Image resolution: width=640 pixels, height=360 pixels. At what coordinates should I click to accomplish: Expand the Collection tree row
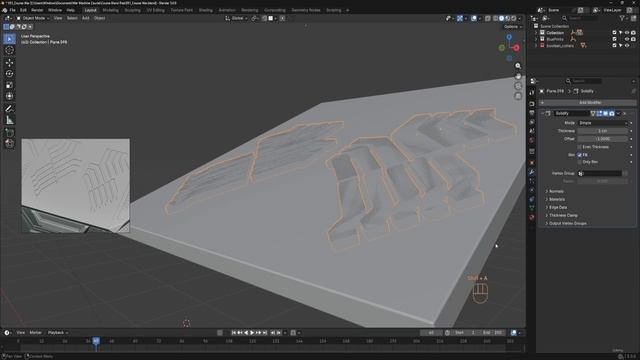coord(536,33)
